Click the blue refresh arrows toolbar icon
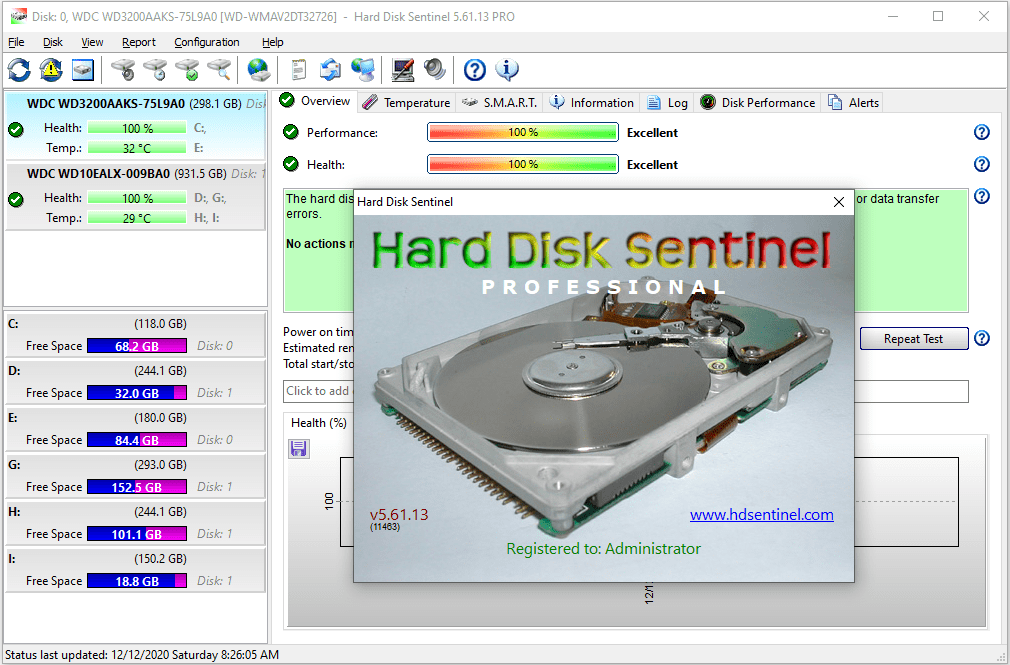This screenshot has width=1010, height=665. [x=19, y=70]
